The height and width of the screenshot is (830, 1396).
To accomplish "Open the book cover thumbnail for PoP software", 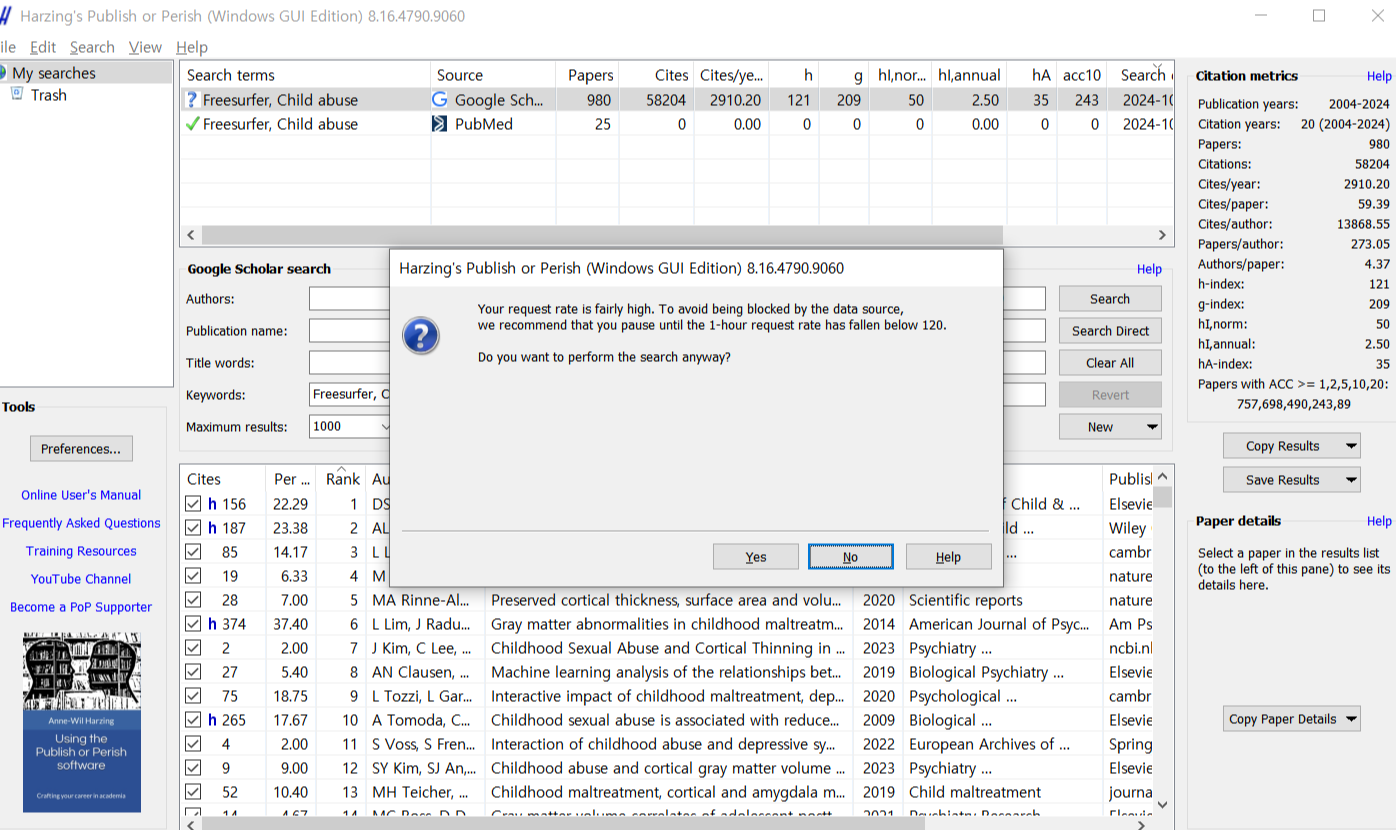I will click(x=82, y=722).
